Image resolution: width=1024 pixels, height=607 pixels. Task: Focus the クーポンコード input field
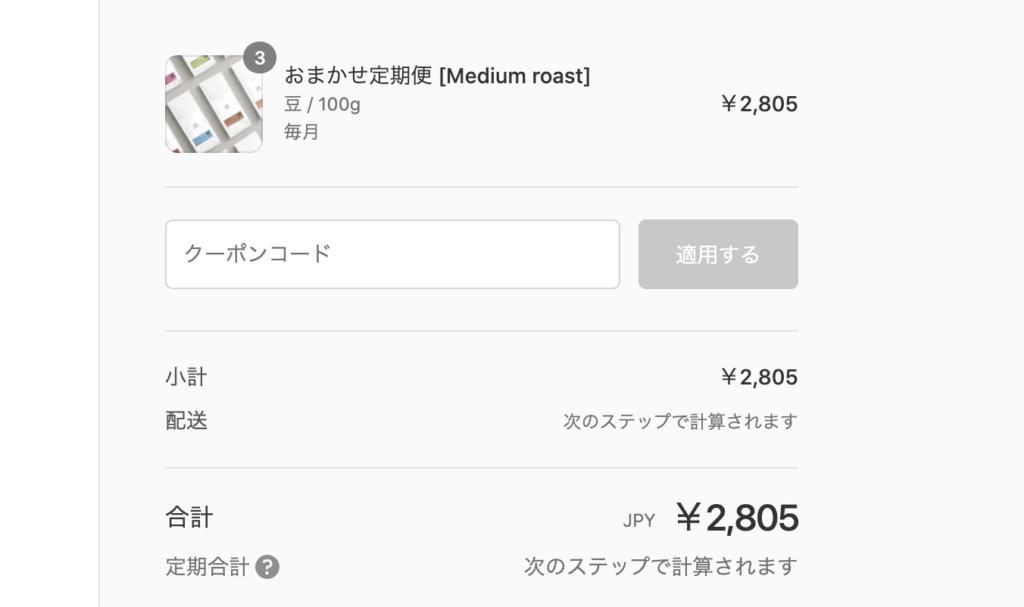[392, 254]
